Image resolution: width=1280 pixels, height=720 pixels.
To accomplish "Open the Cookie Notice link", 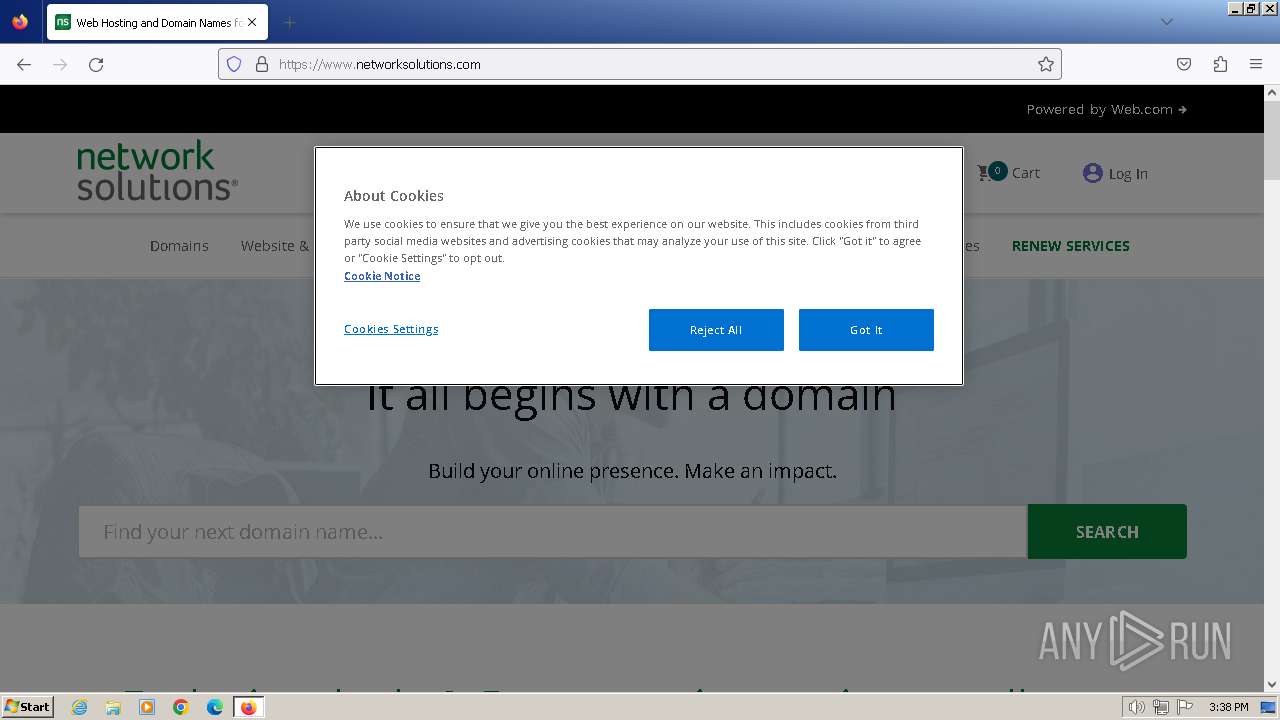I will 382,276.
